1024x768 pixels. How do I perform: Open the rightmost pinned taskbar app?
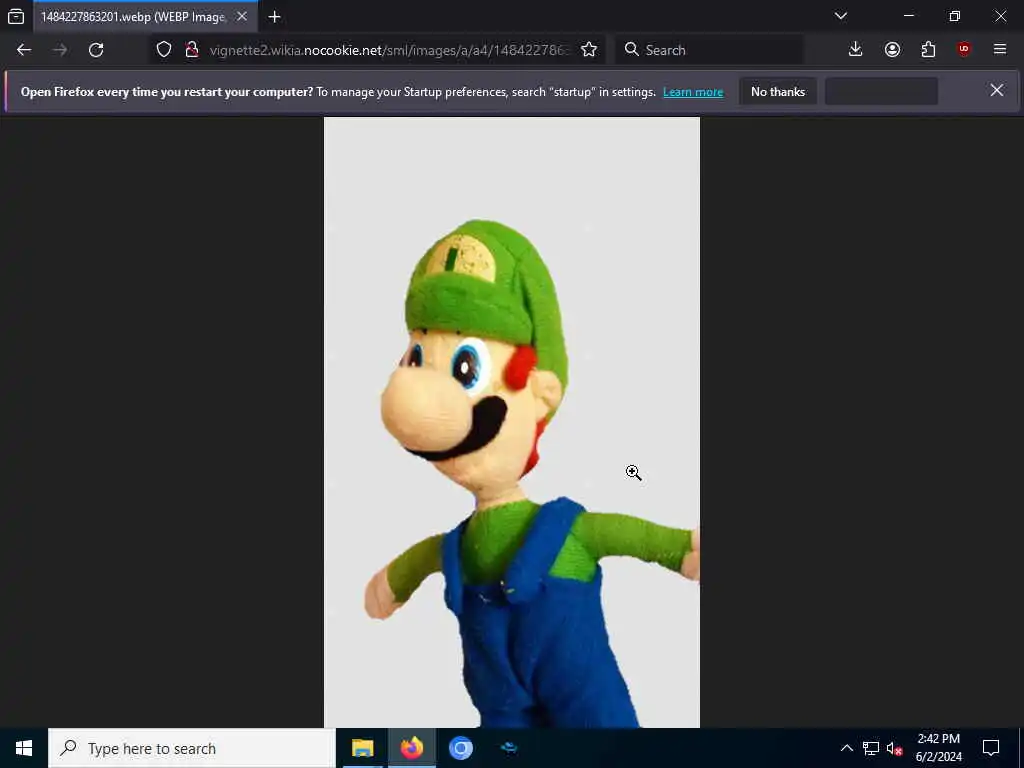coord(509,748)
